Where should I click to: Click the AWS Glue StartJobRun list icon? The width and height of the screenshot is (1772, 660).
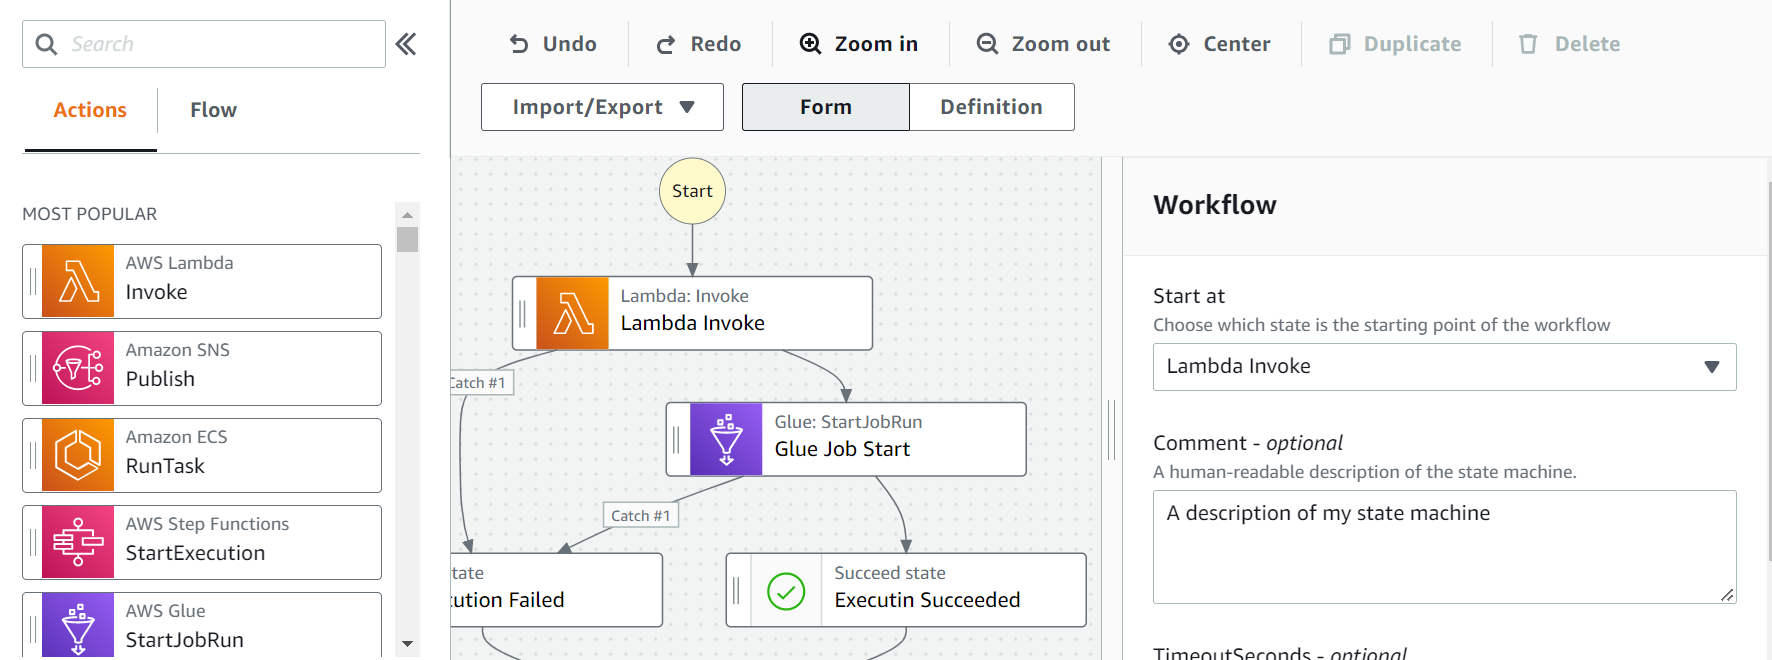pyautogui.click(x=78, y=625)
